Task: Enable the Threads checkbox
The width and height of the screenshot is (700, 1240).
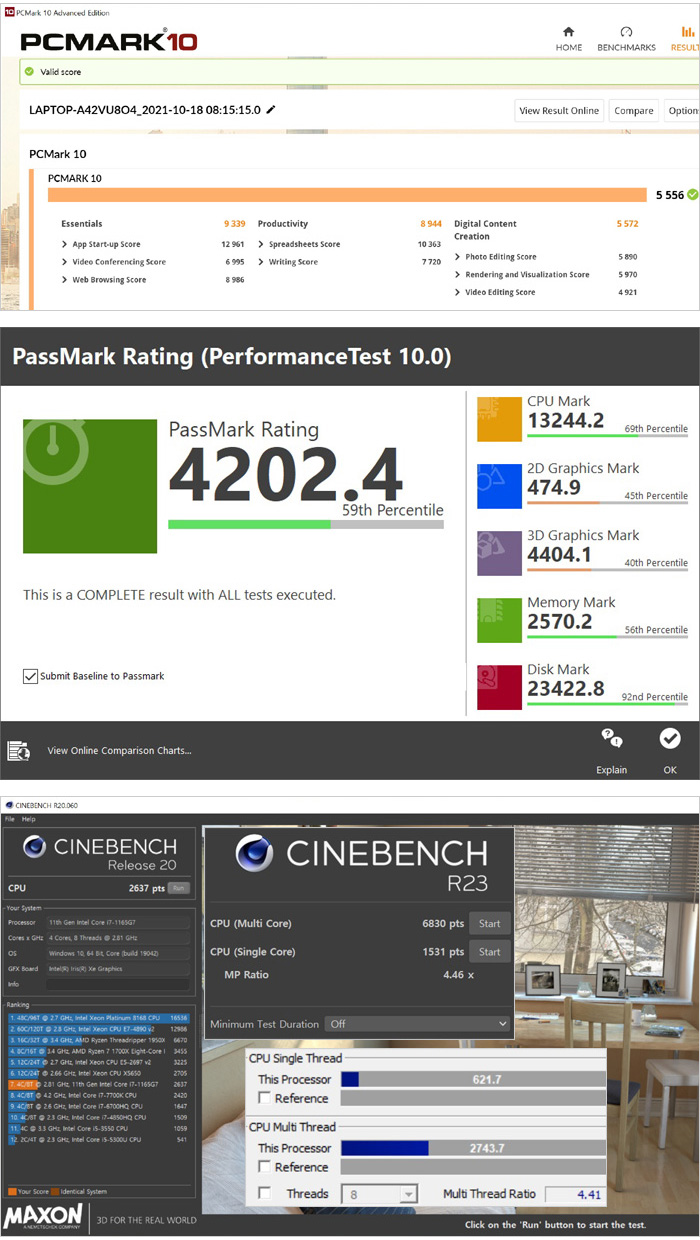Action: click(265, 1193)
